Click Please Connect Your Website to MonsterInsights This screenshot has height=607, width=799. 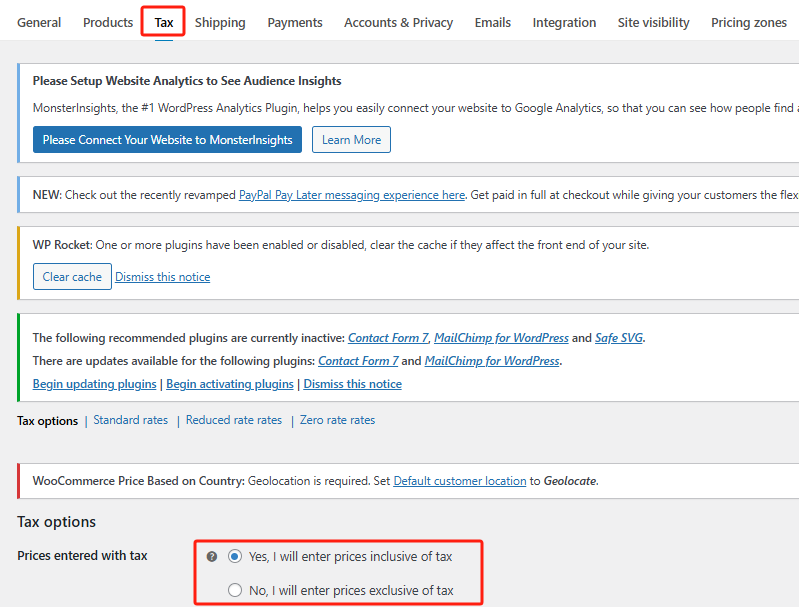167,140
